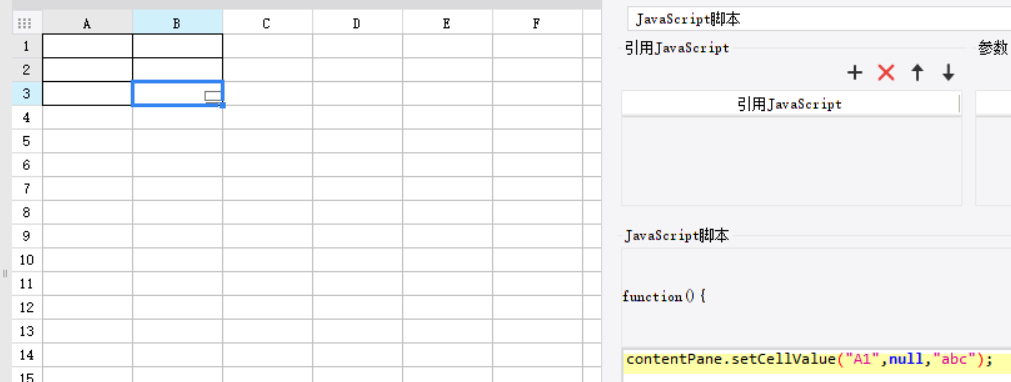The width and height of the screenshot is (1011, 382).
Task: Select cell C2 in the grid
Action: [268, 70]
